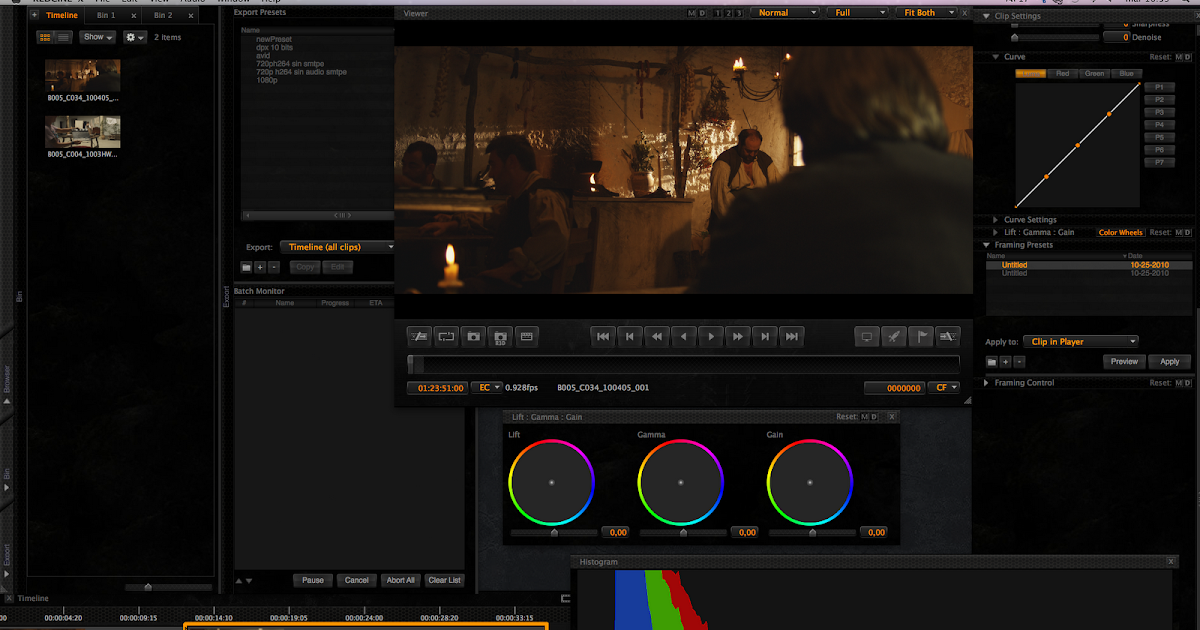Select the avid export preset

coord(263,56)
